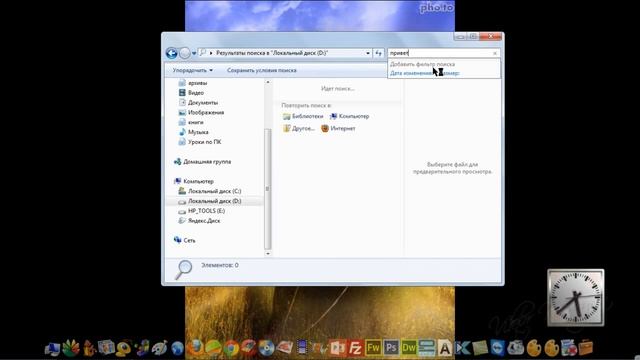
Task: Open the photo stack icon in the dock
Action: coord(106,348)
